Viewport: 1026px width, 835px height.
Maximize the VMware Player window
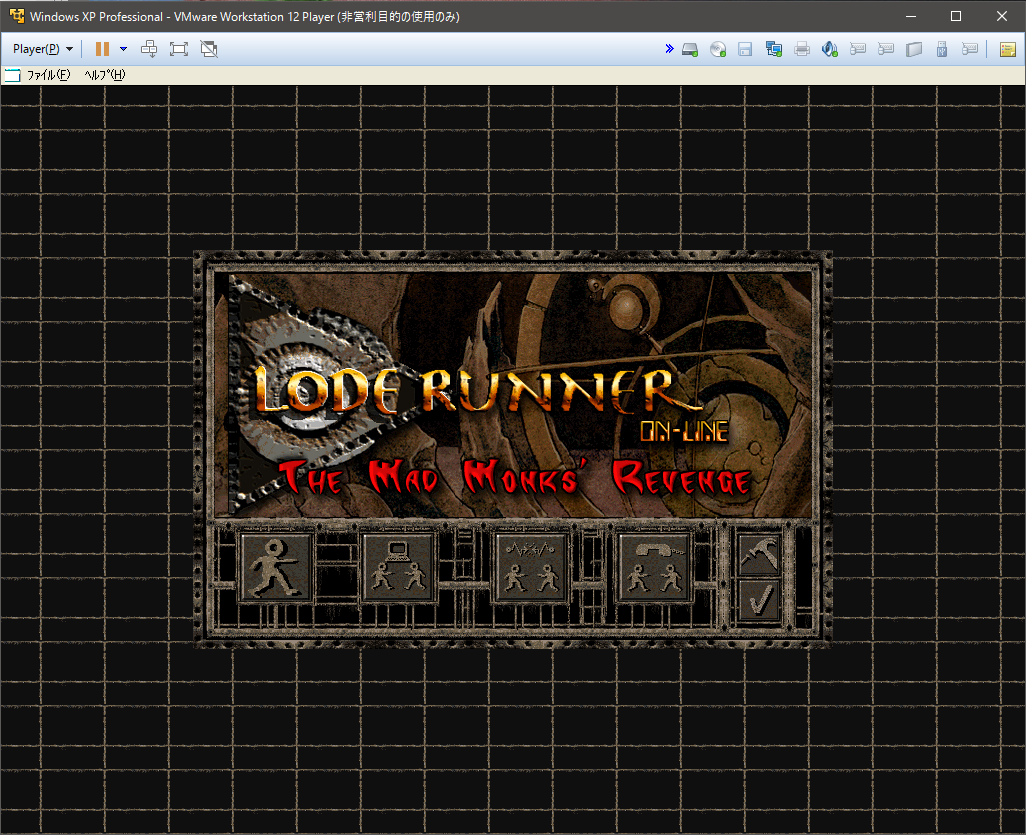[955, 16]
